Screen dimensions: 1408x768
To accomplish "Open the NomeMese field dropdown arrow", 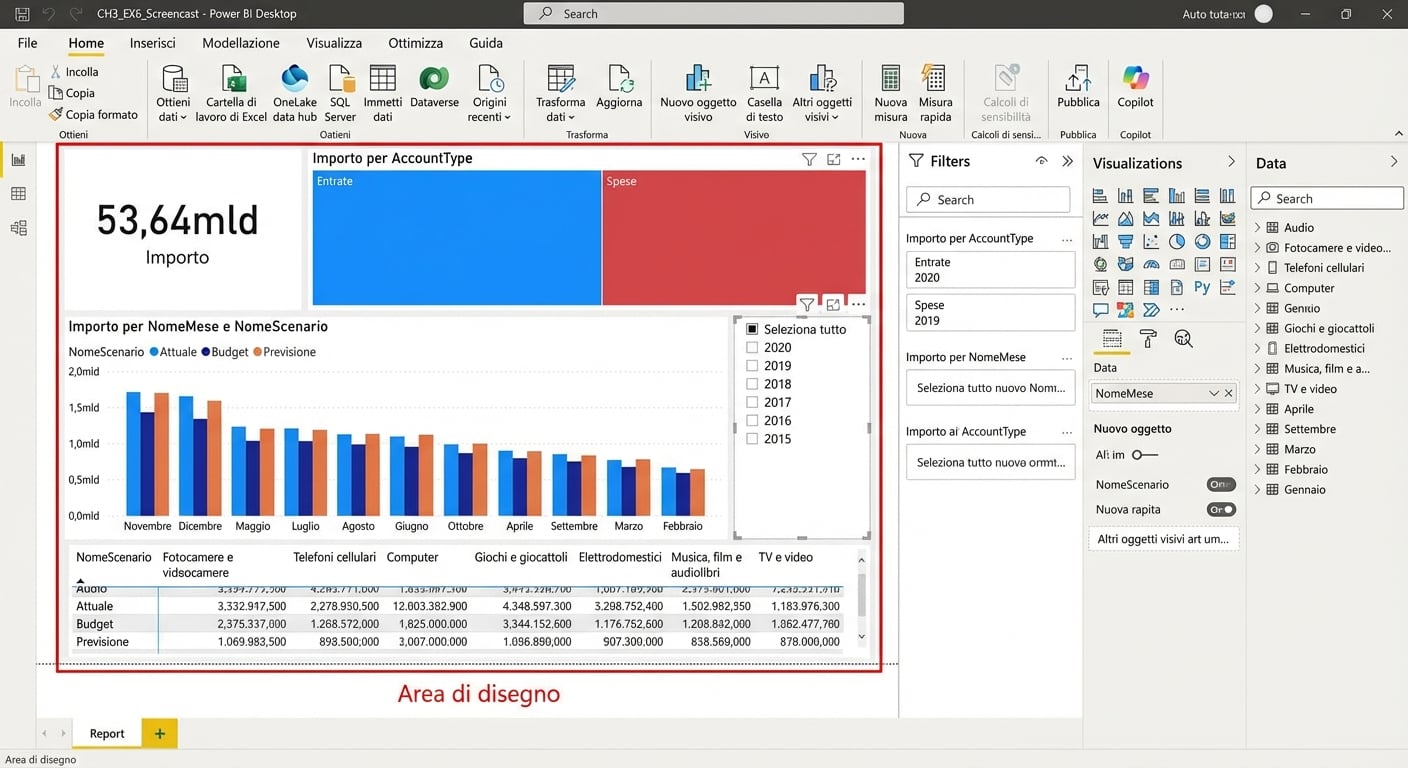I will [1214, 393].
